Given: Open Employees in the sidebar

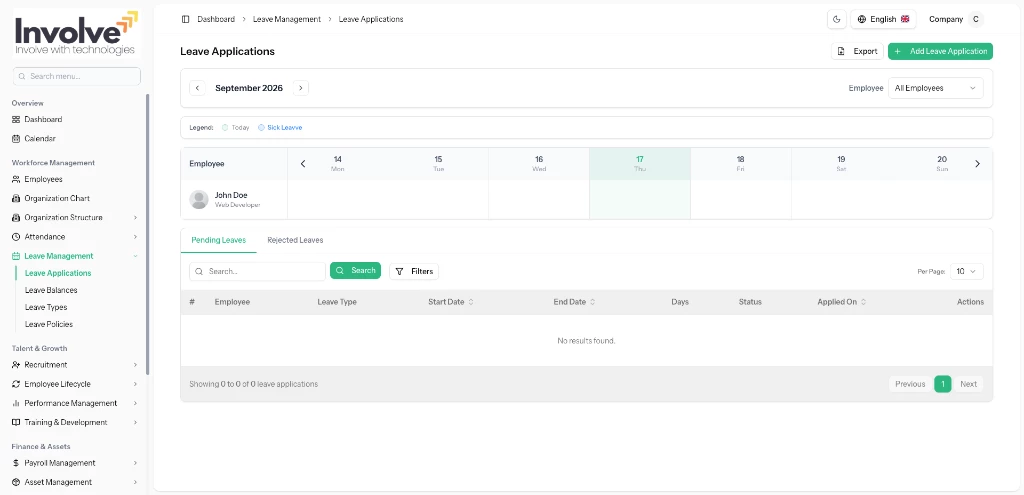Looking at the screenshot, I should click(75, 179).
